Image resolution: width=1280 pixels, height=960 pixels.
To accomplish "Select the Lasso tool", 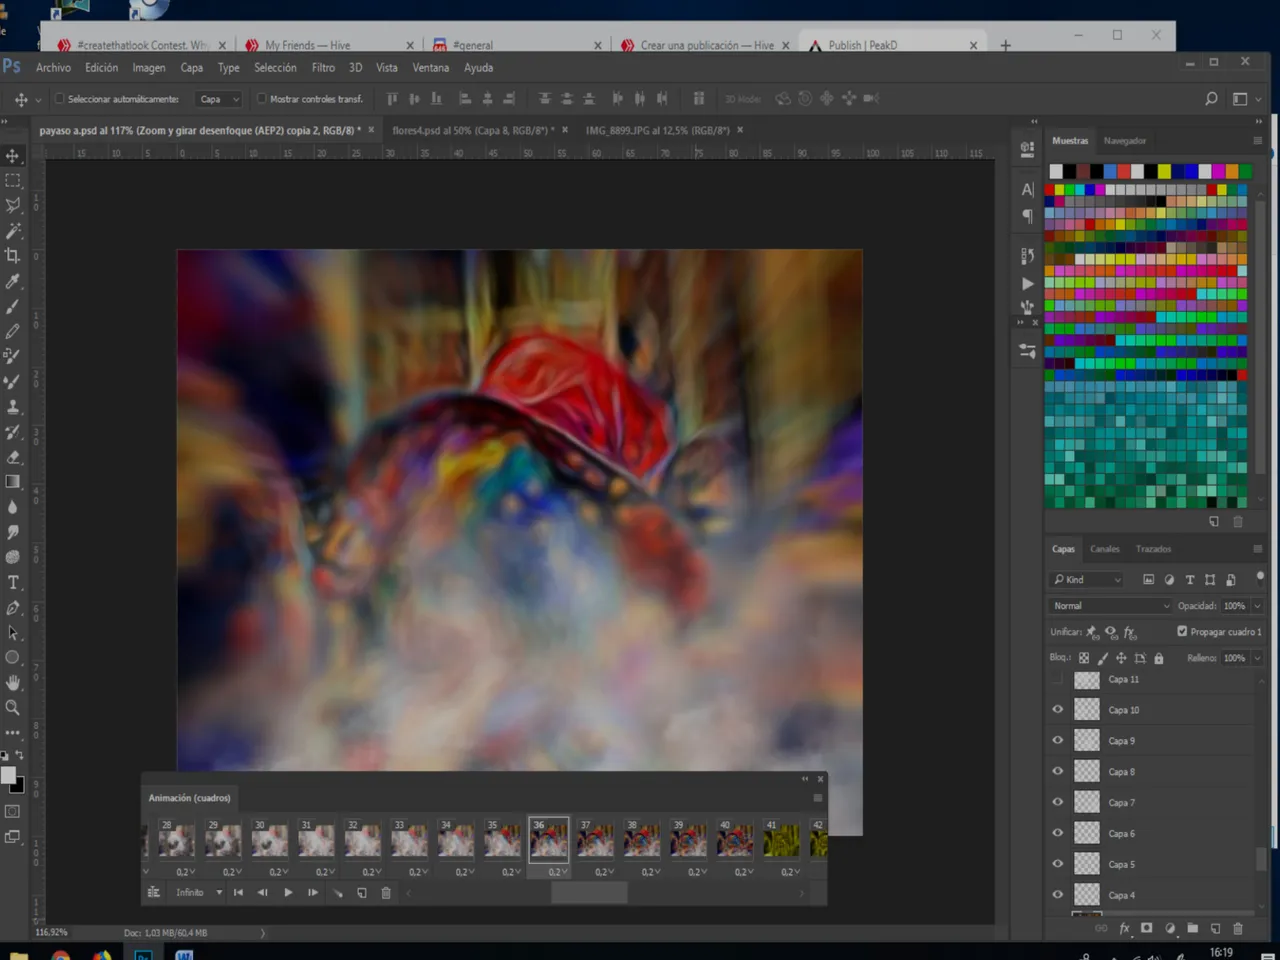I will coord(13,206).
